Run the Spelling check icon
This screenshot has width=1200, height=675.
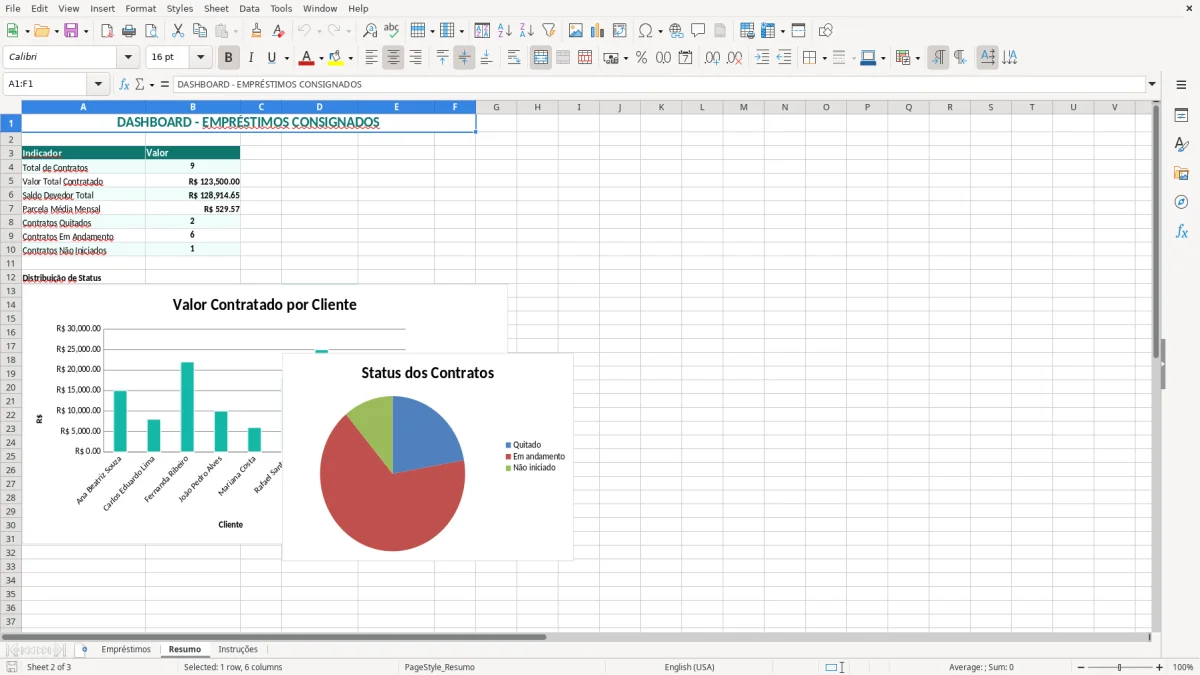coord(392,31)
